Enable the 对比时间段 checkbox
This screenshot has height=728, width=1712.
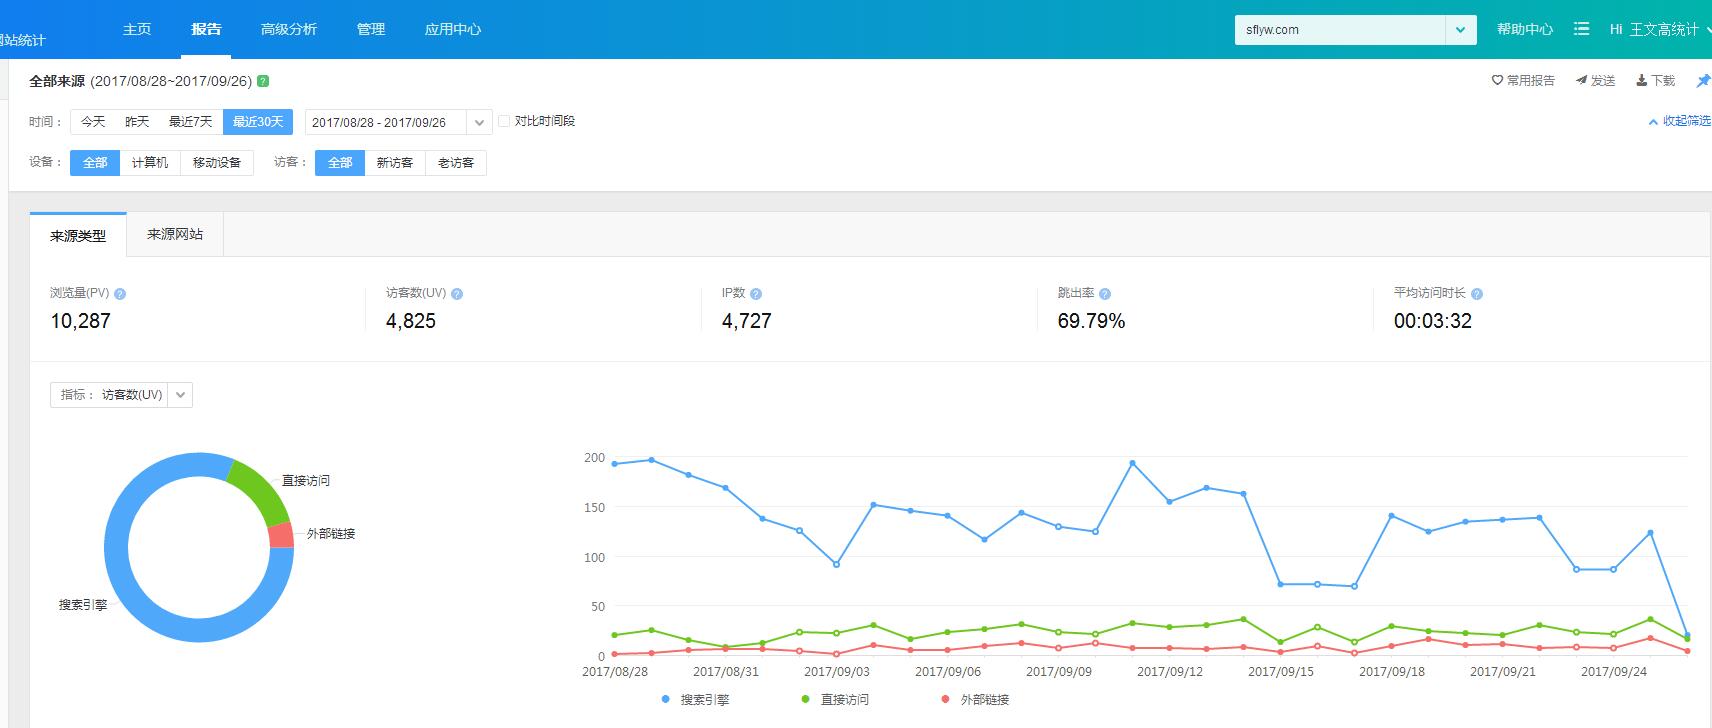click(504, 121)
